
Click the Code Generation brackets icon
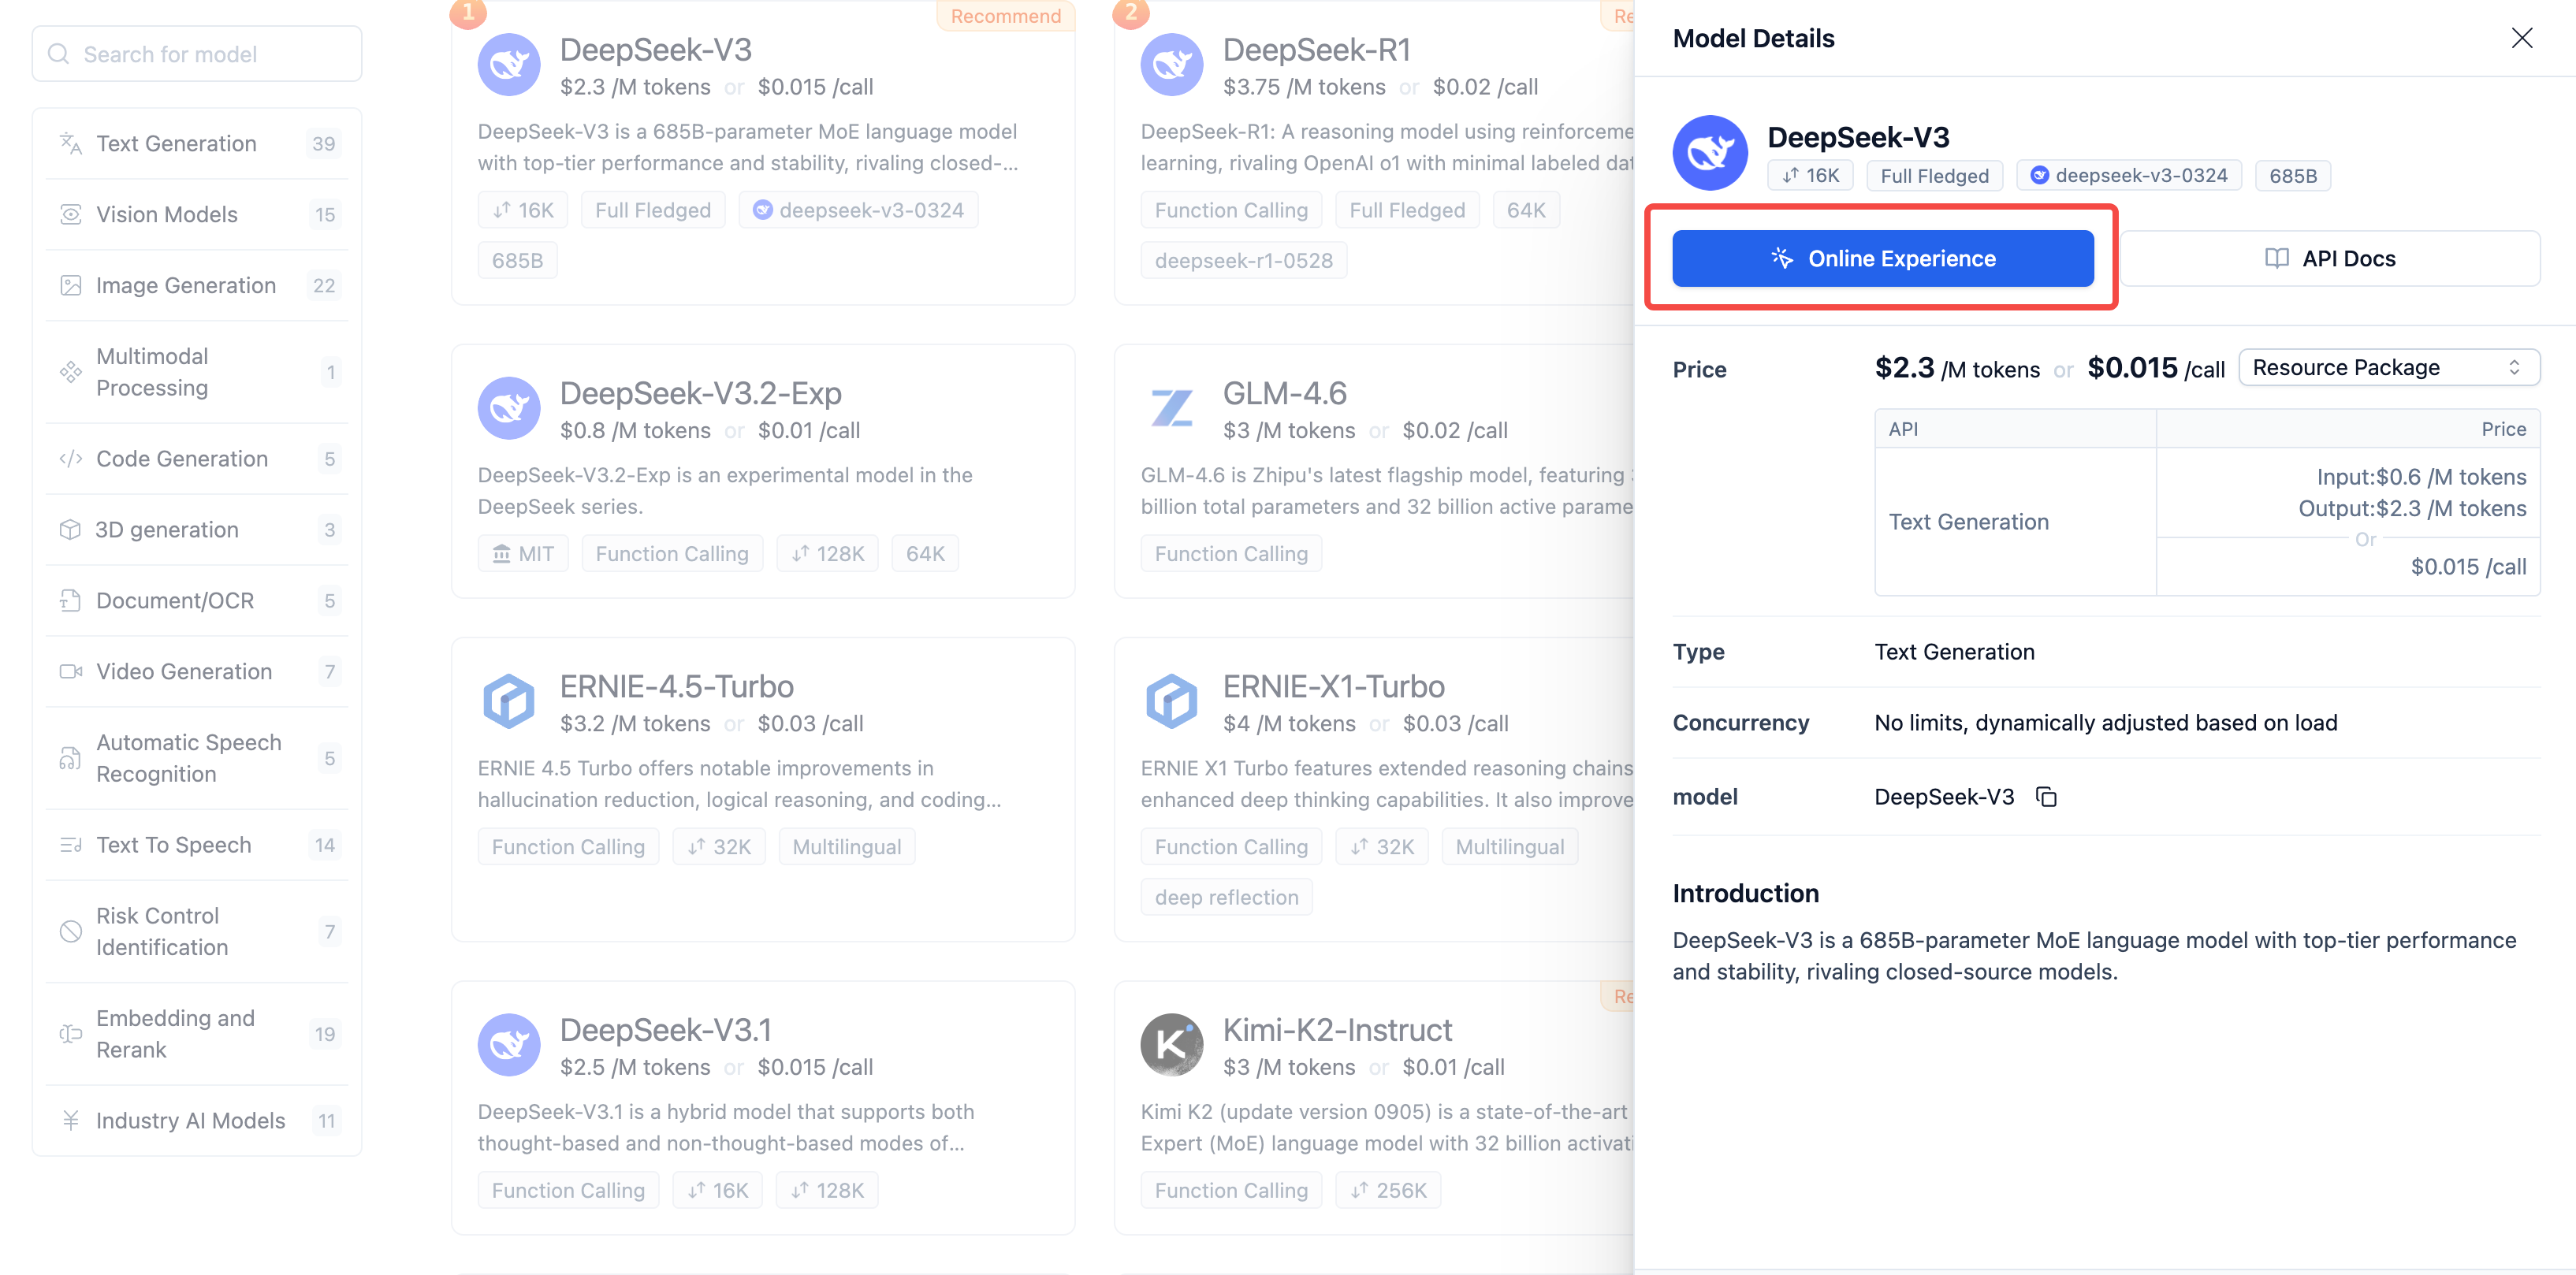pyautogui.click(x=70, y=459)
